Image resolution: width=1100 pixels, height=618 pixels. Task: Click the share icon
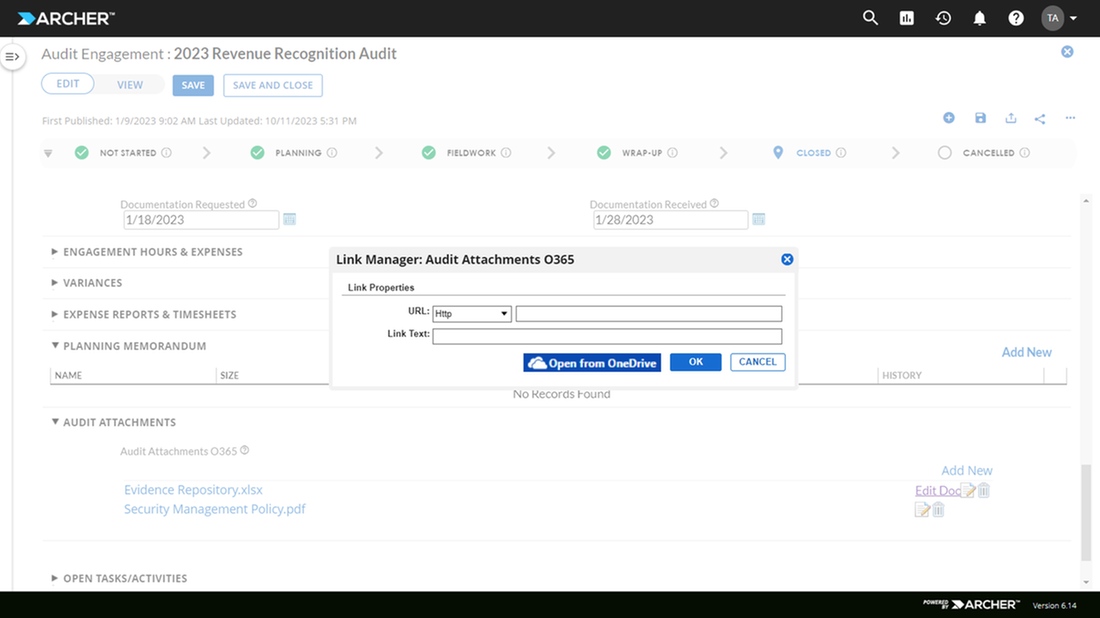pyautogui.click(x=1040, y=119)
